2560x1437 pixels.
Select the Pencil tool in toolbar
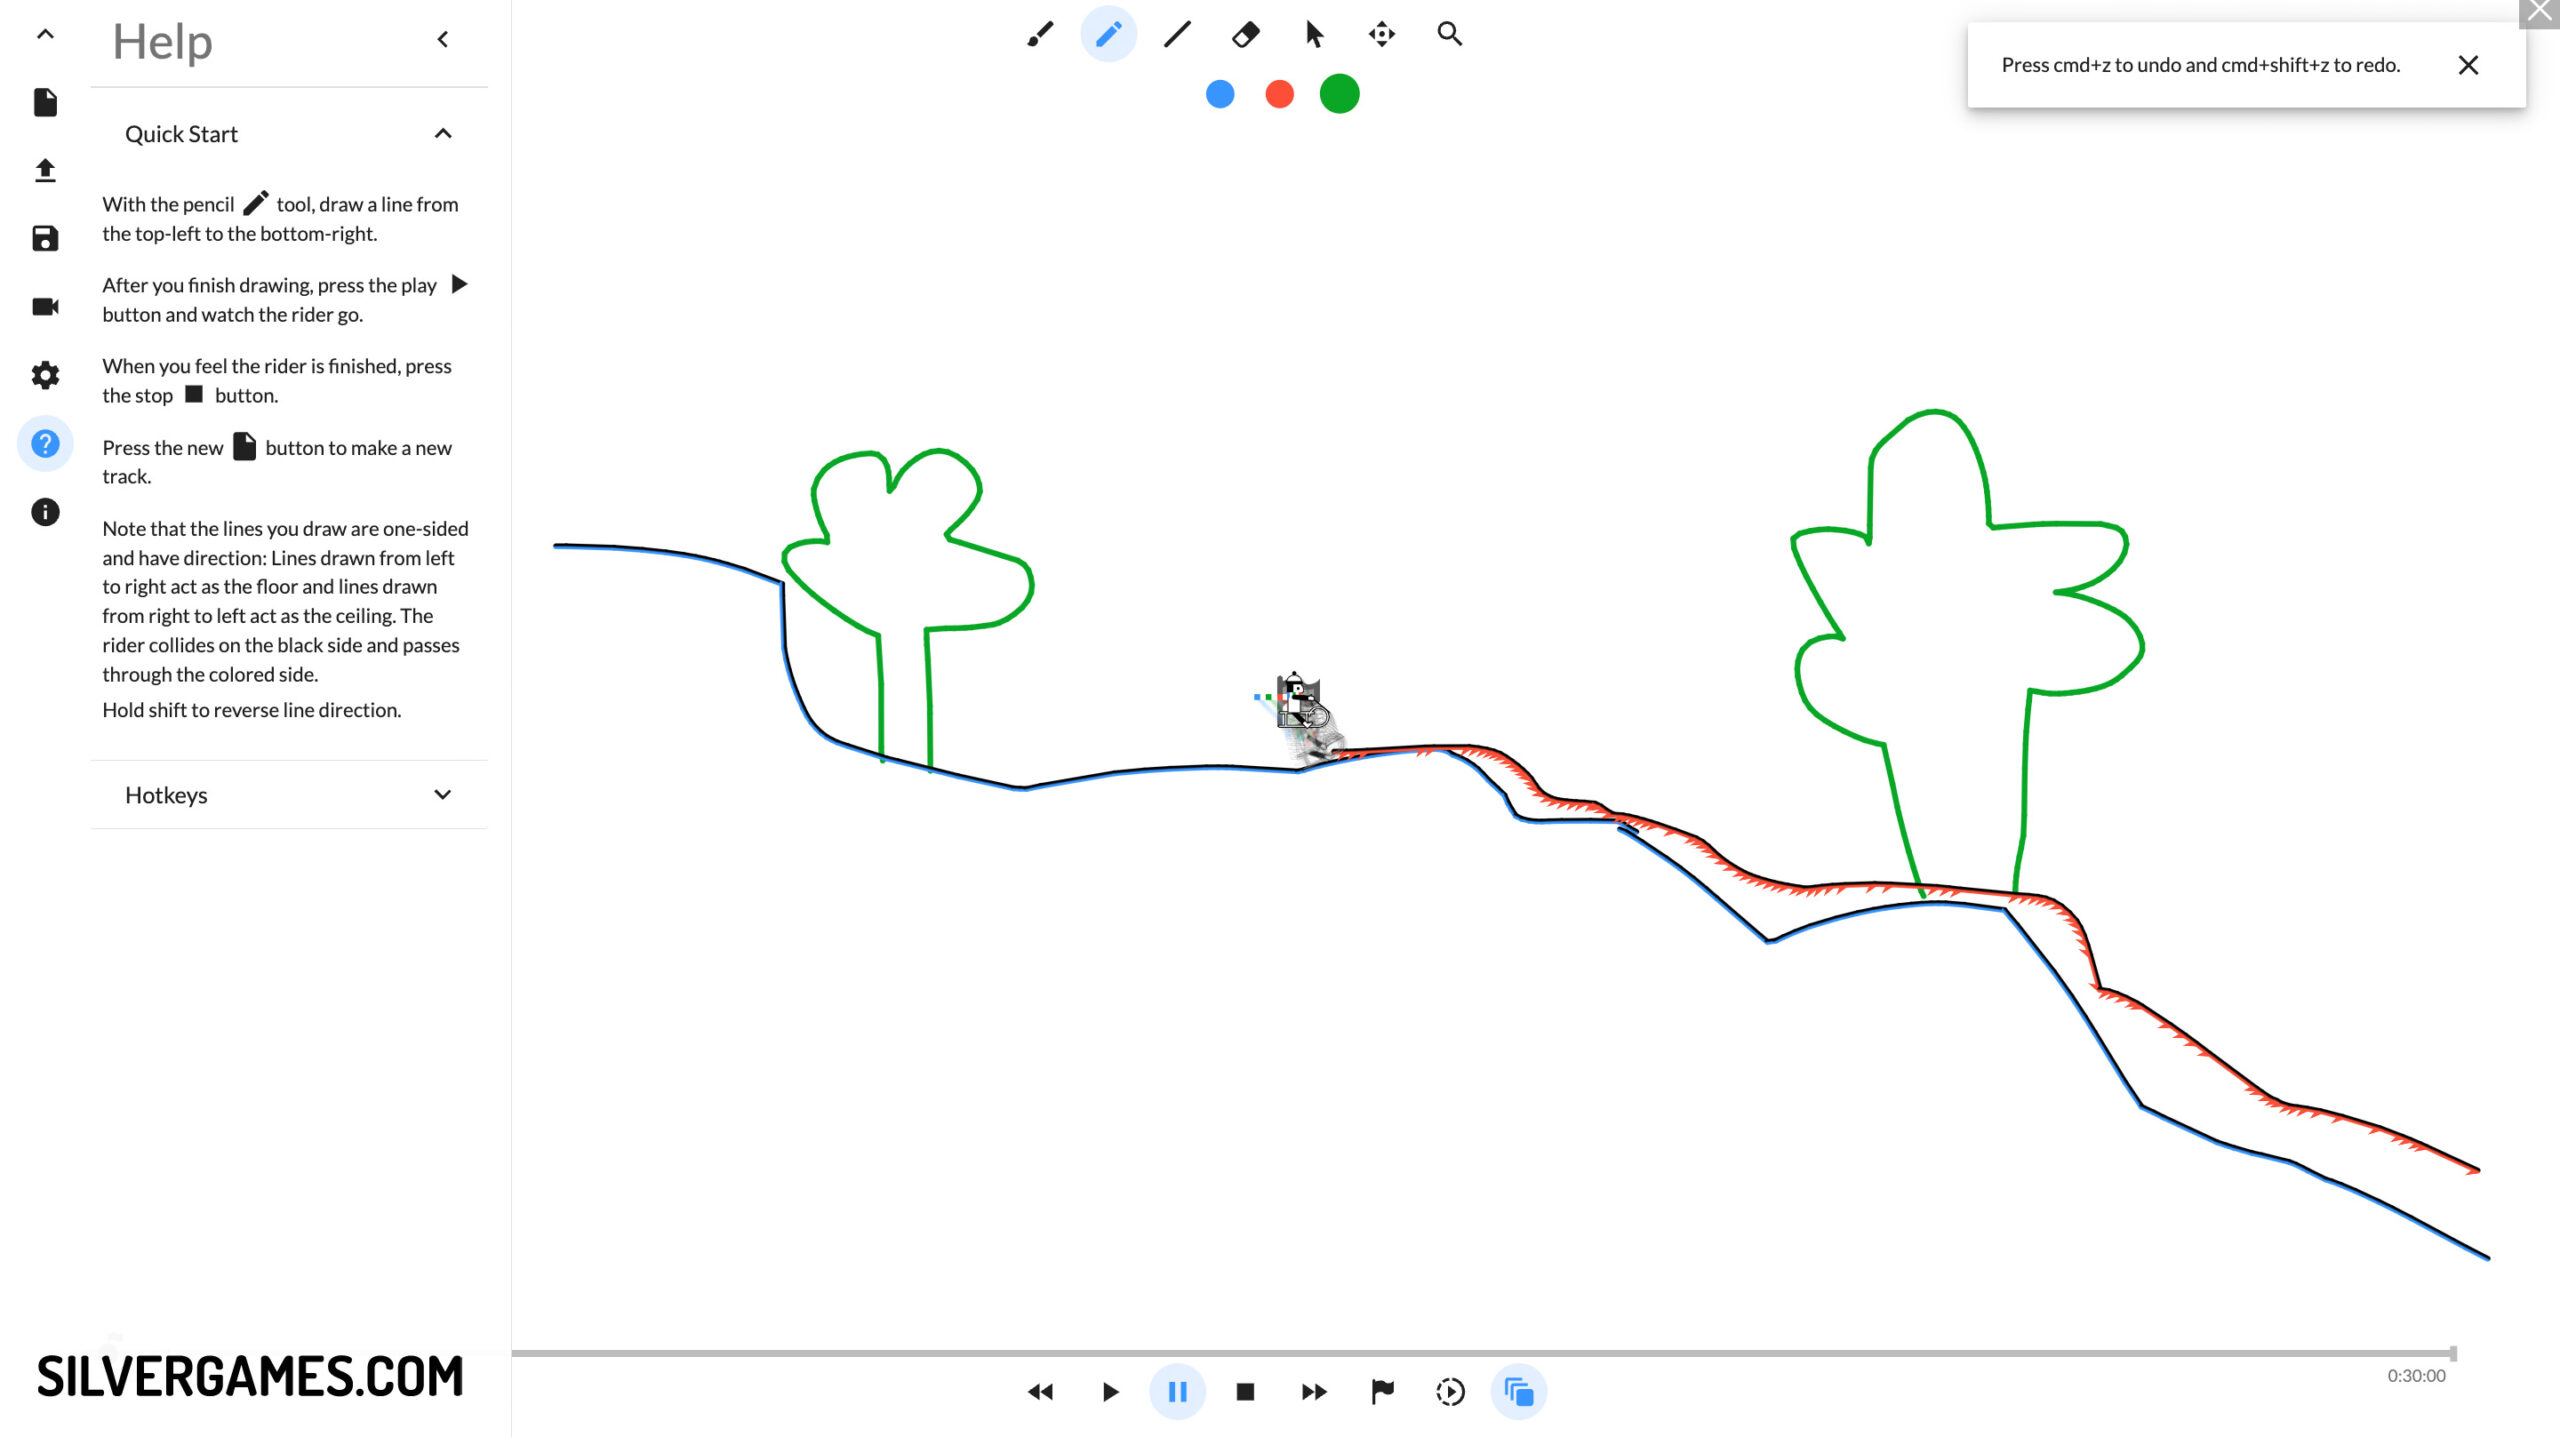coord(1108,35)
